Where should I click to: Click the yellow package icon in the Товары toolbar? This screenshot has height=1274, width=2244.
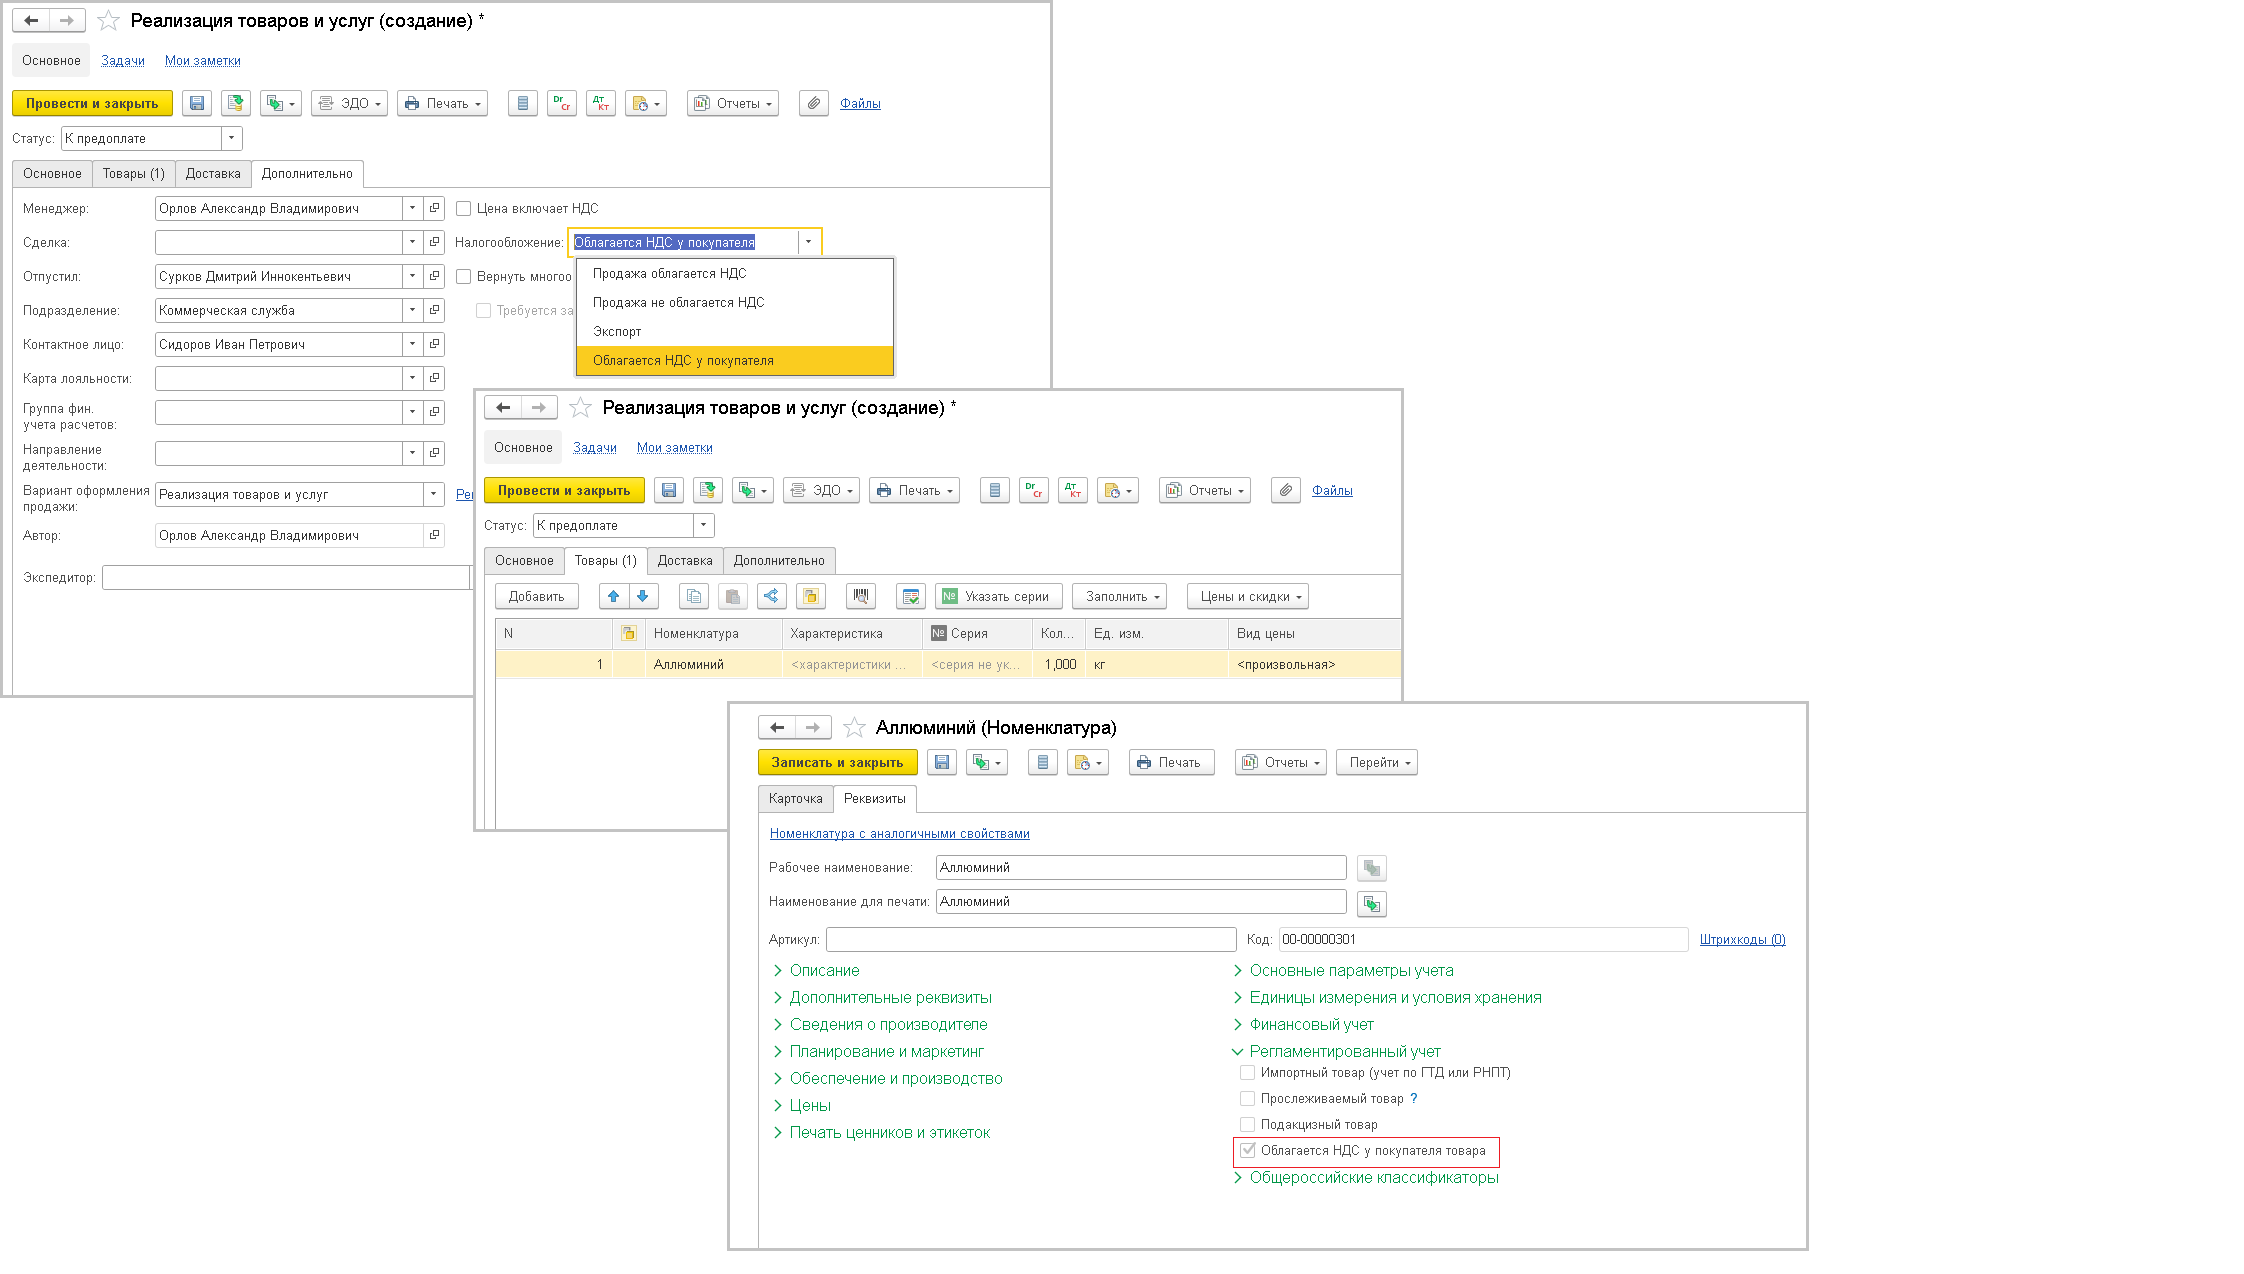[x=811, y=597]
